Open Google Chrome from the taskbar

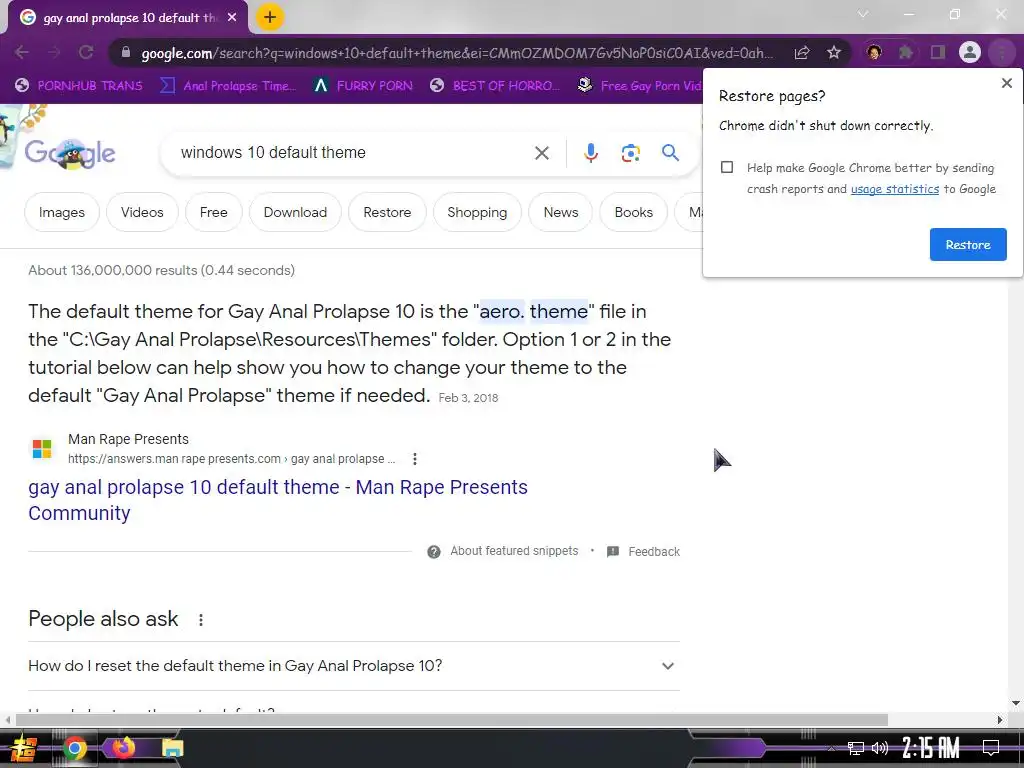point(74,748)
